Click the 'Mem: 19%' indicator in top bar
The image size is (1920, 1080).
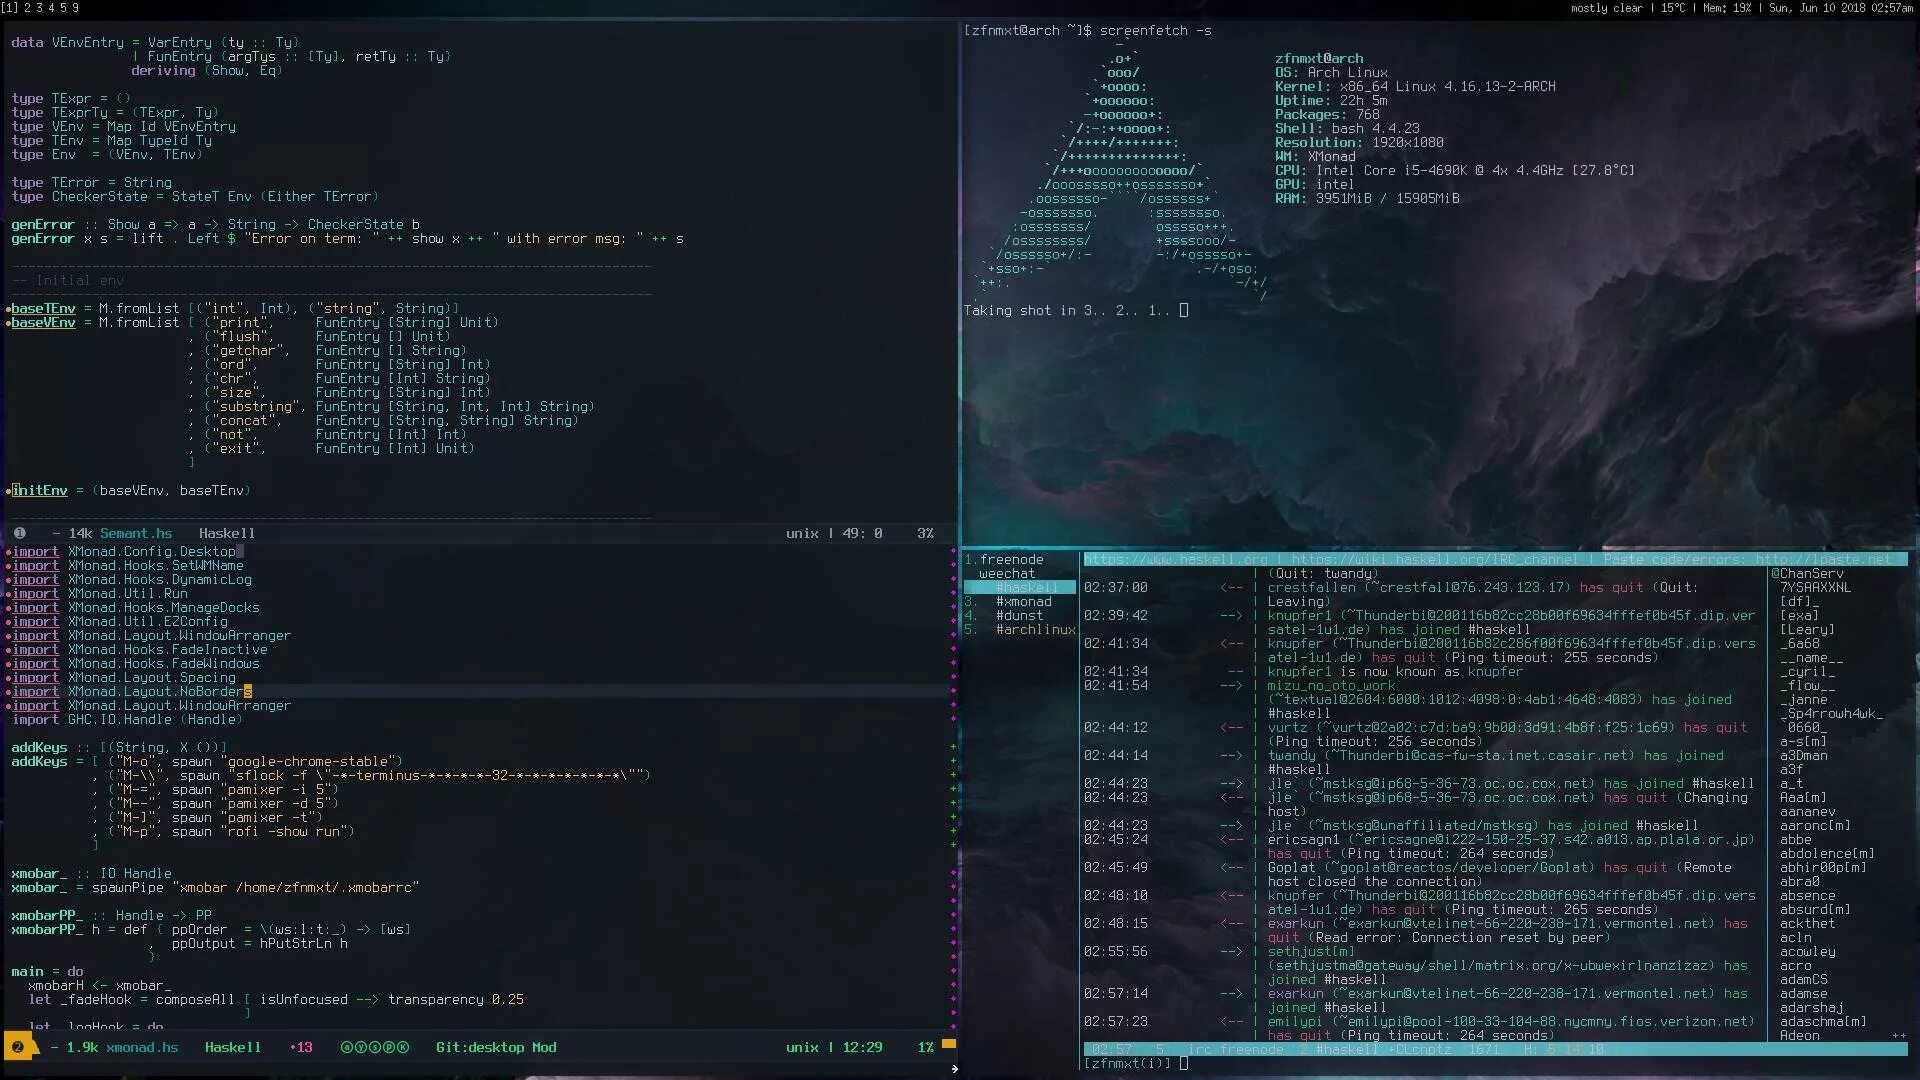pos(1727,8)
